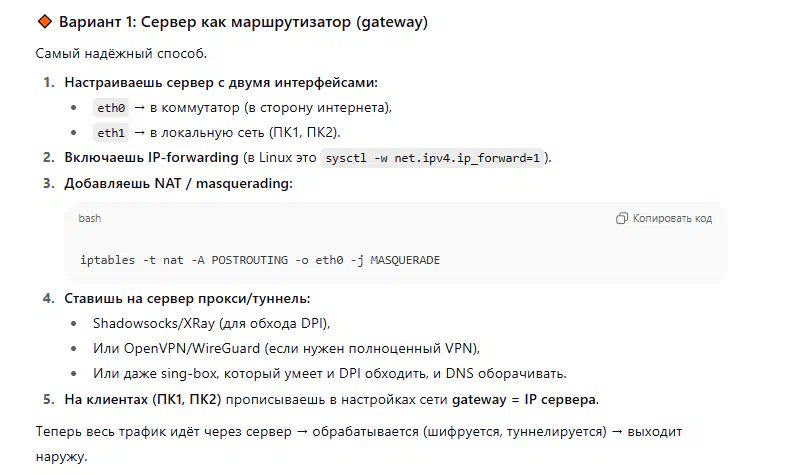
Task: Select the inline code "eth1" badge
Action: 110,132
